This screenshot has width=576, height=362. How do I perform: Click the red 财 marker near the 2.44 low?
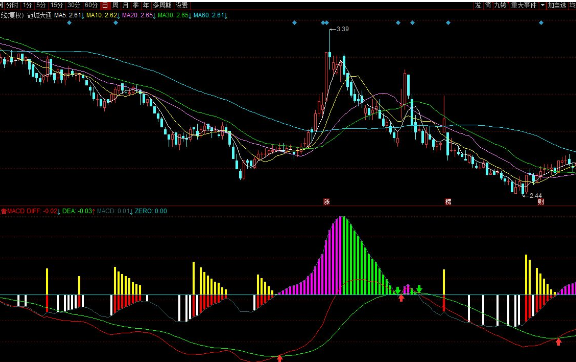pyautogui.click(x=540, y=202)
